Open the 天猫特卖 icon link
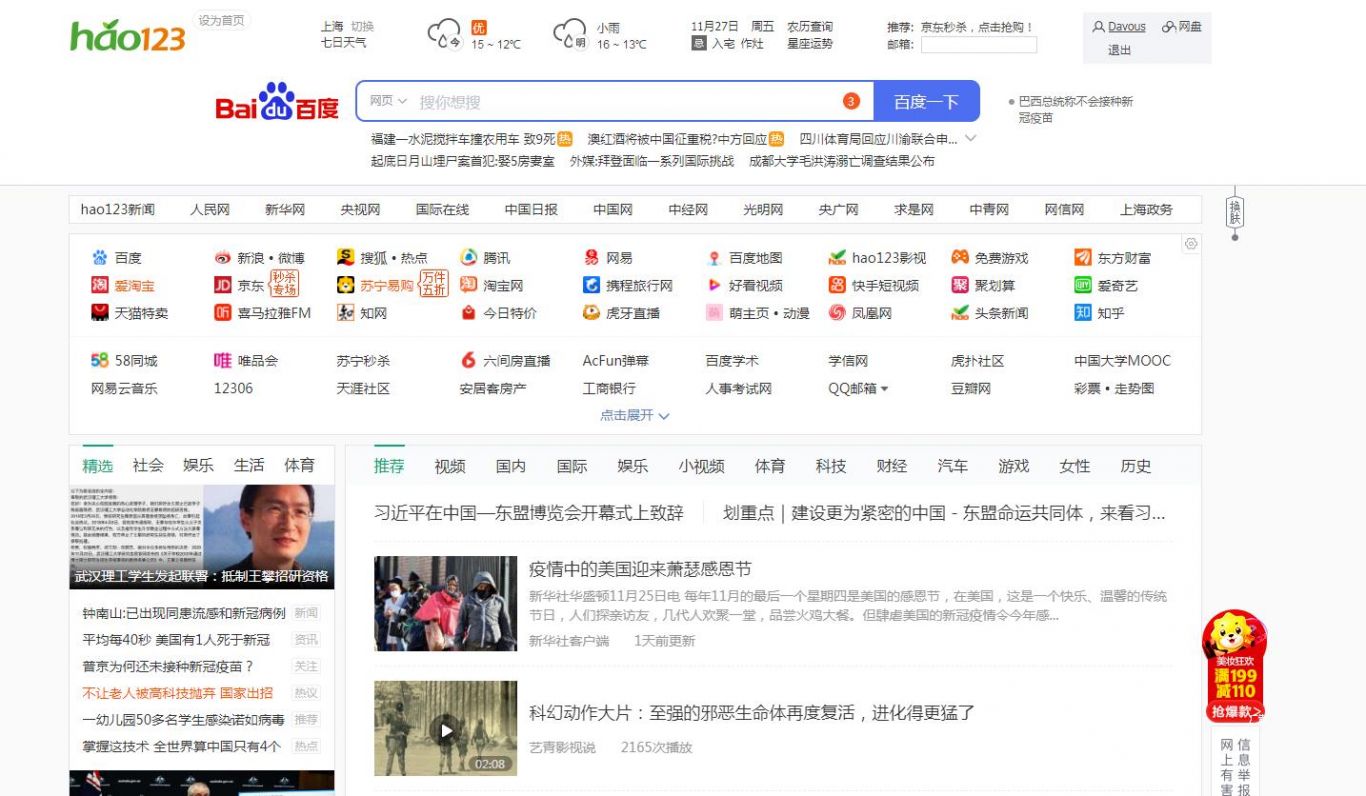This screenshot has height=796, width=1366. point(100,313)
